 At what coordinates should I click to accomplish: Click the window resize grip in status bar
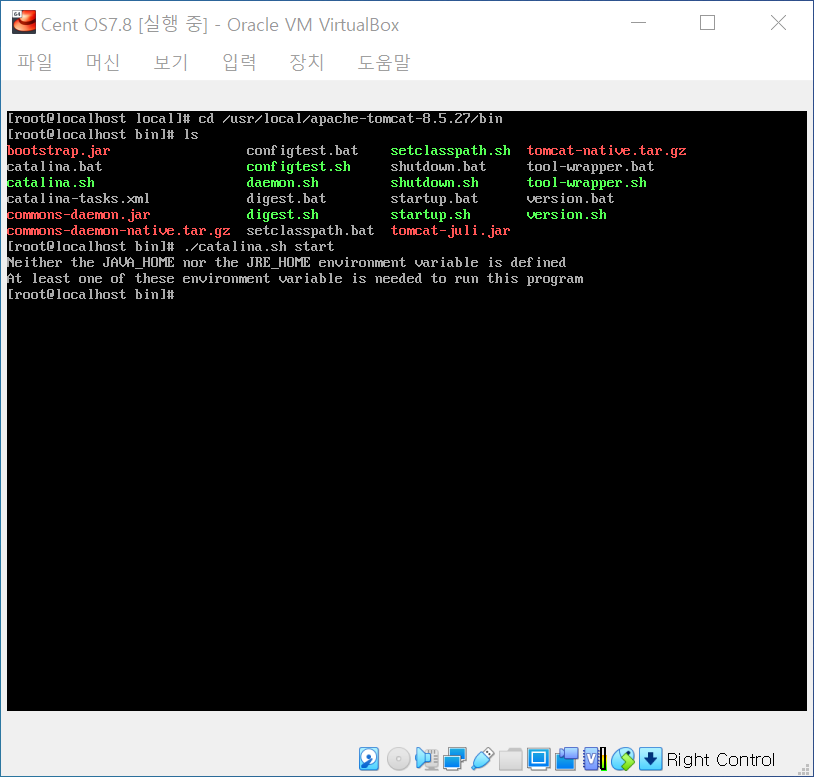[x=804, y=768]
